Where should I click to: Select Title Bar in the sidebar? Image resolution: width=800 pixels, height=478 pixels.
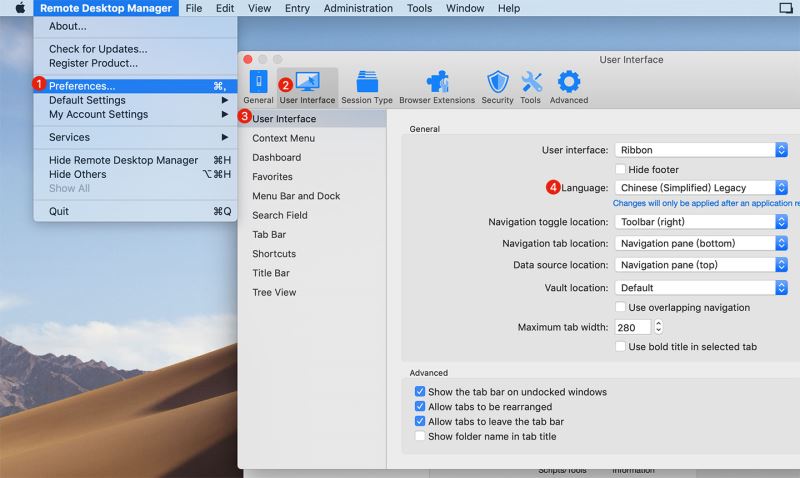(x=312, y=273)
